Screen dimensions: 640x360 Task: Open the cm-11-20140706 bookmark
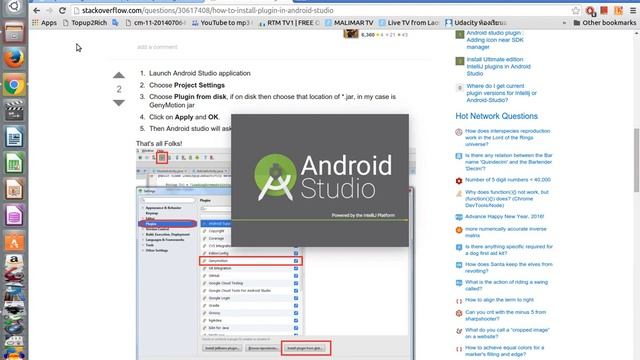pyautogui.click(x=156, y=23)
